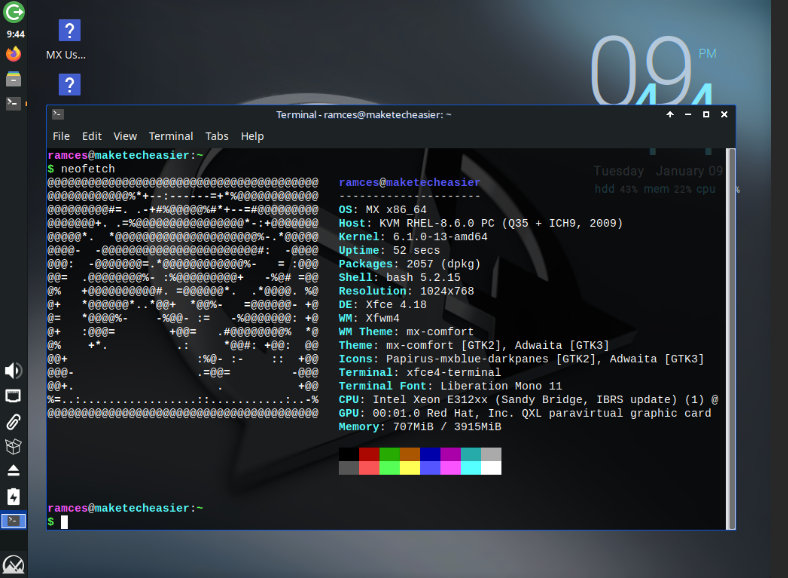Open the Tabs menu
788x578 pixels.
[x=217, y=136]
